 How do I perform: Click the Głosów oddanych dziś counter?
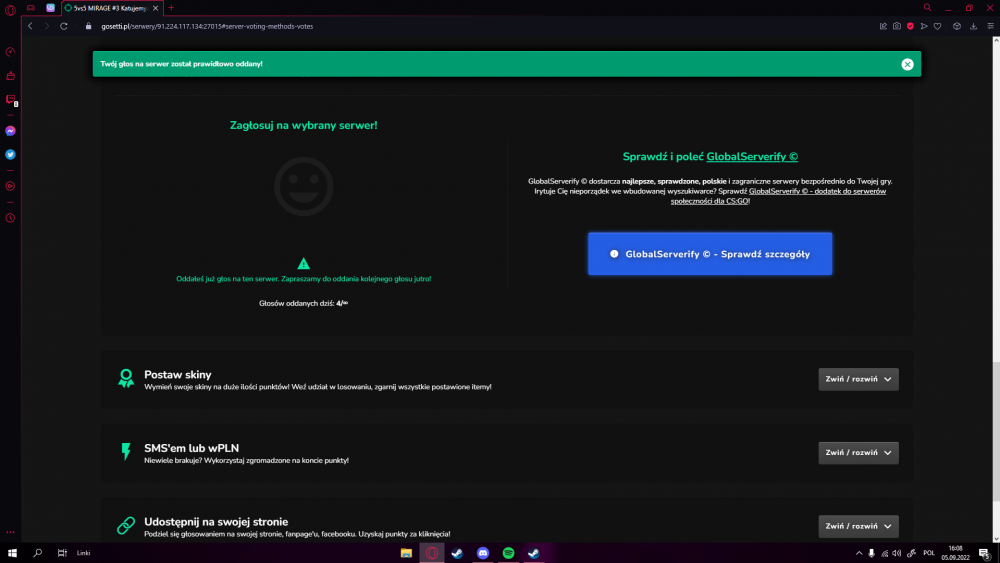[304, 303]
